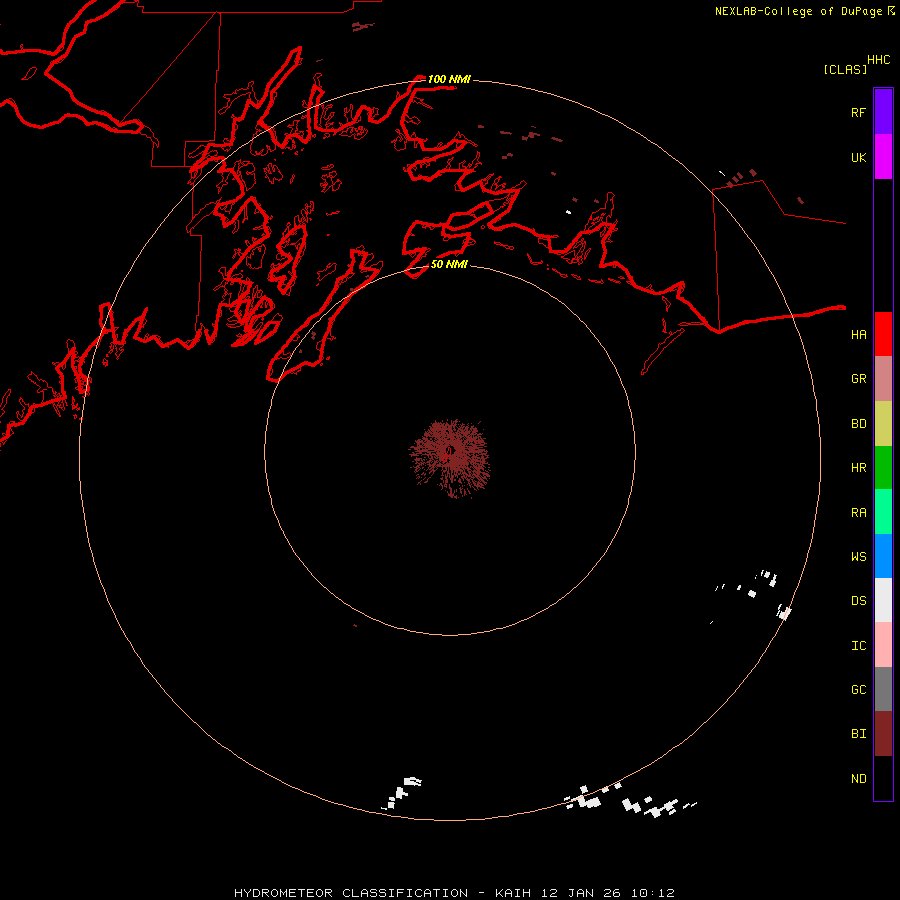Click the gray GC legend swatch

click(x=883, y=689)
